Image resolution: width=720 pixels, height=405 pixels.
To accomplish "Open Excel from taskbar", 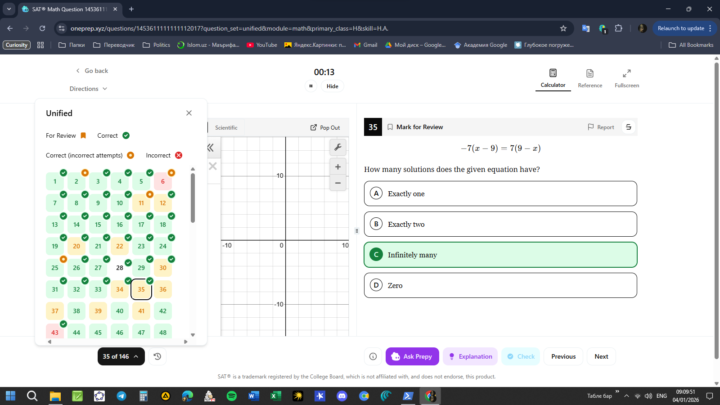I will tap(276, 396).
